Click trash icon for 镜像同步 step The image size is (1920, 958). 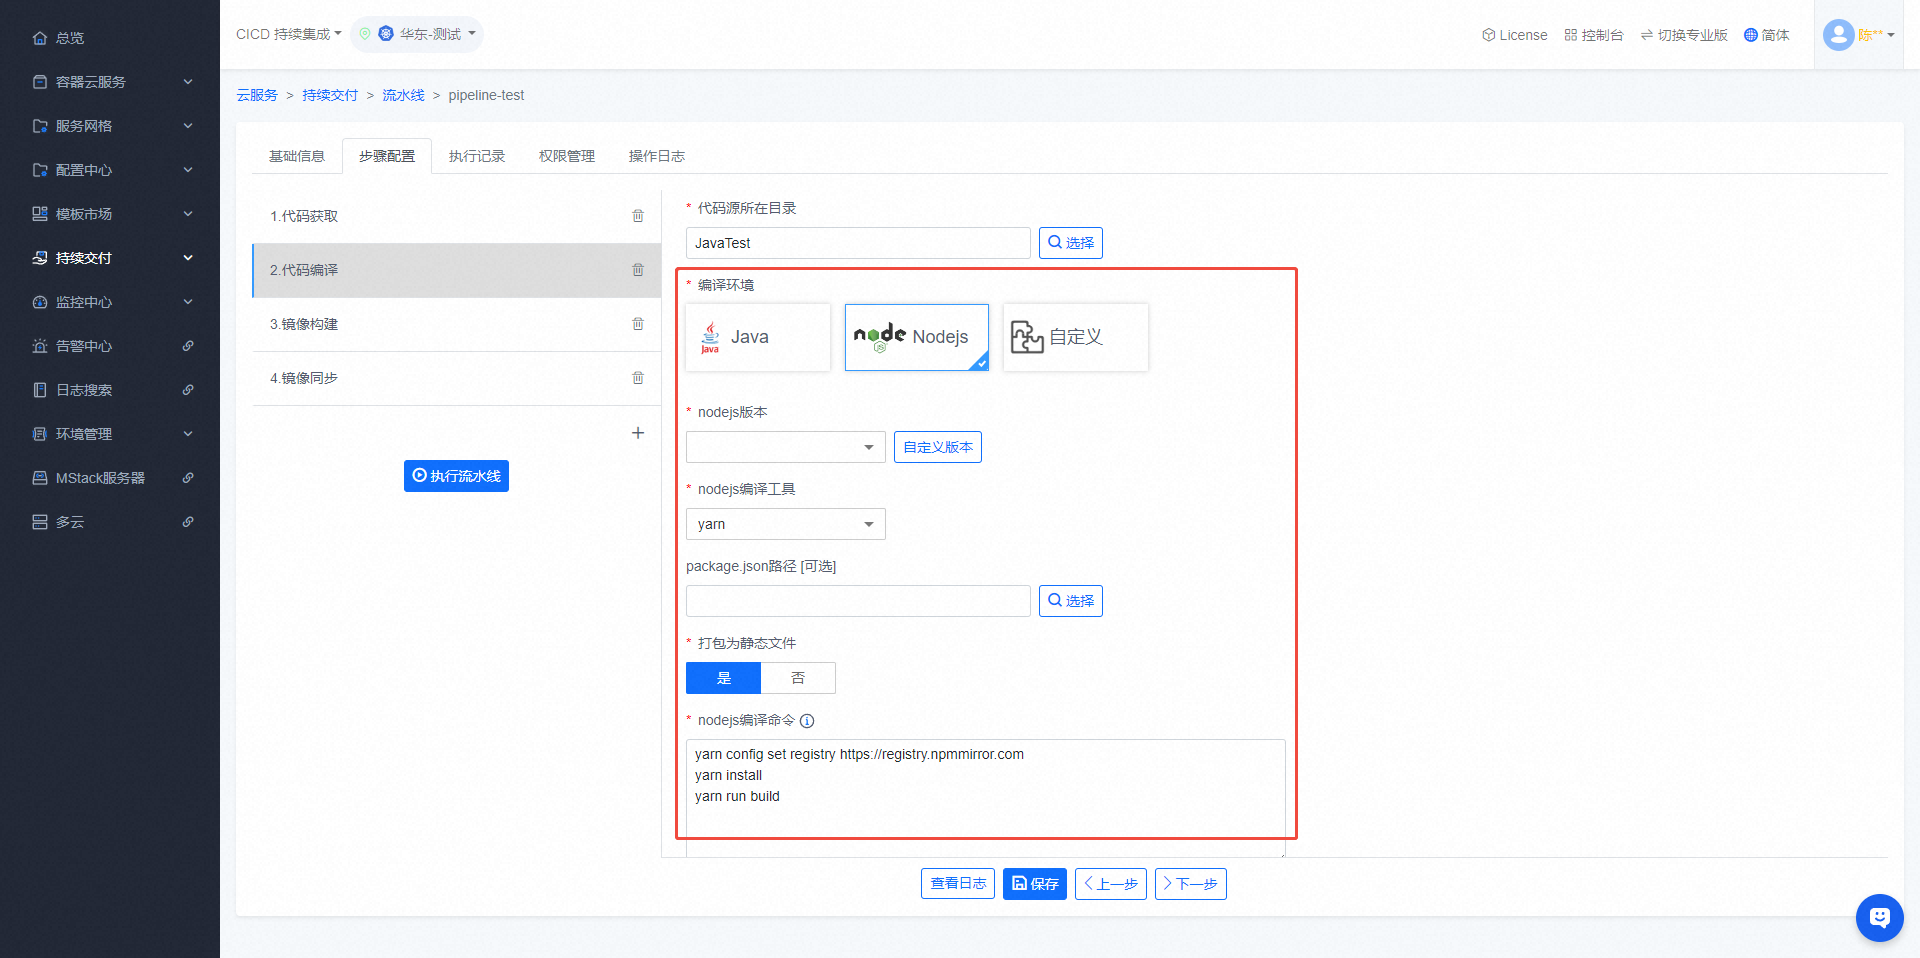638,378
